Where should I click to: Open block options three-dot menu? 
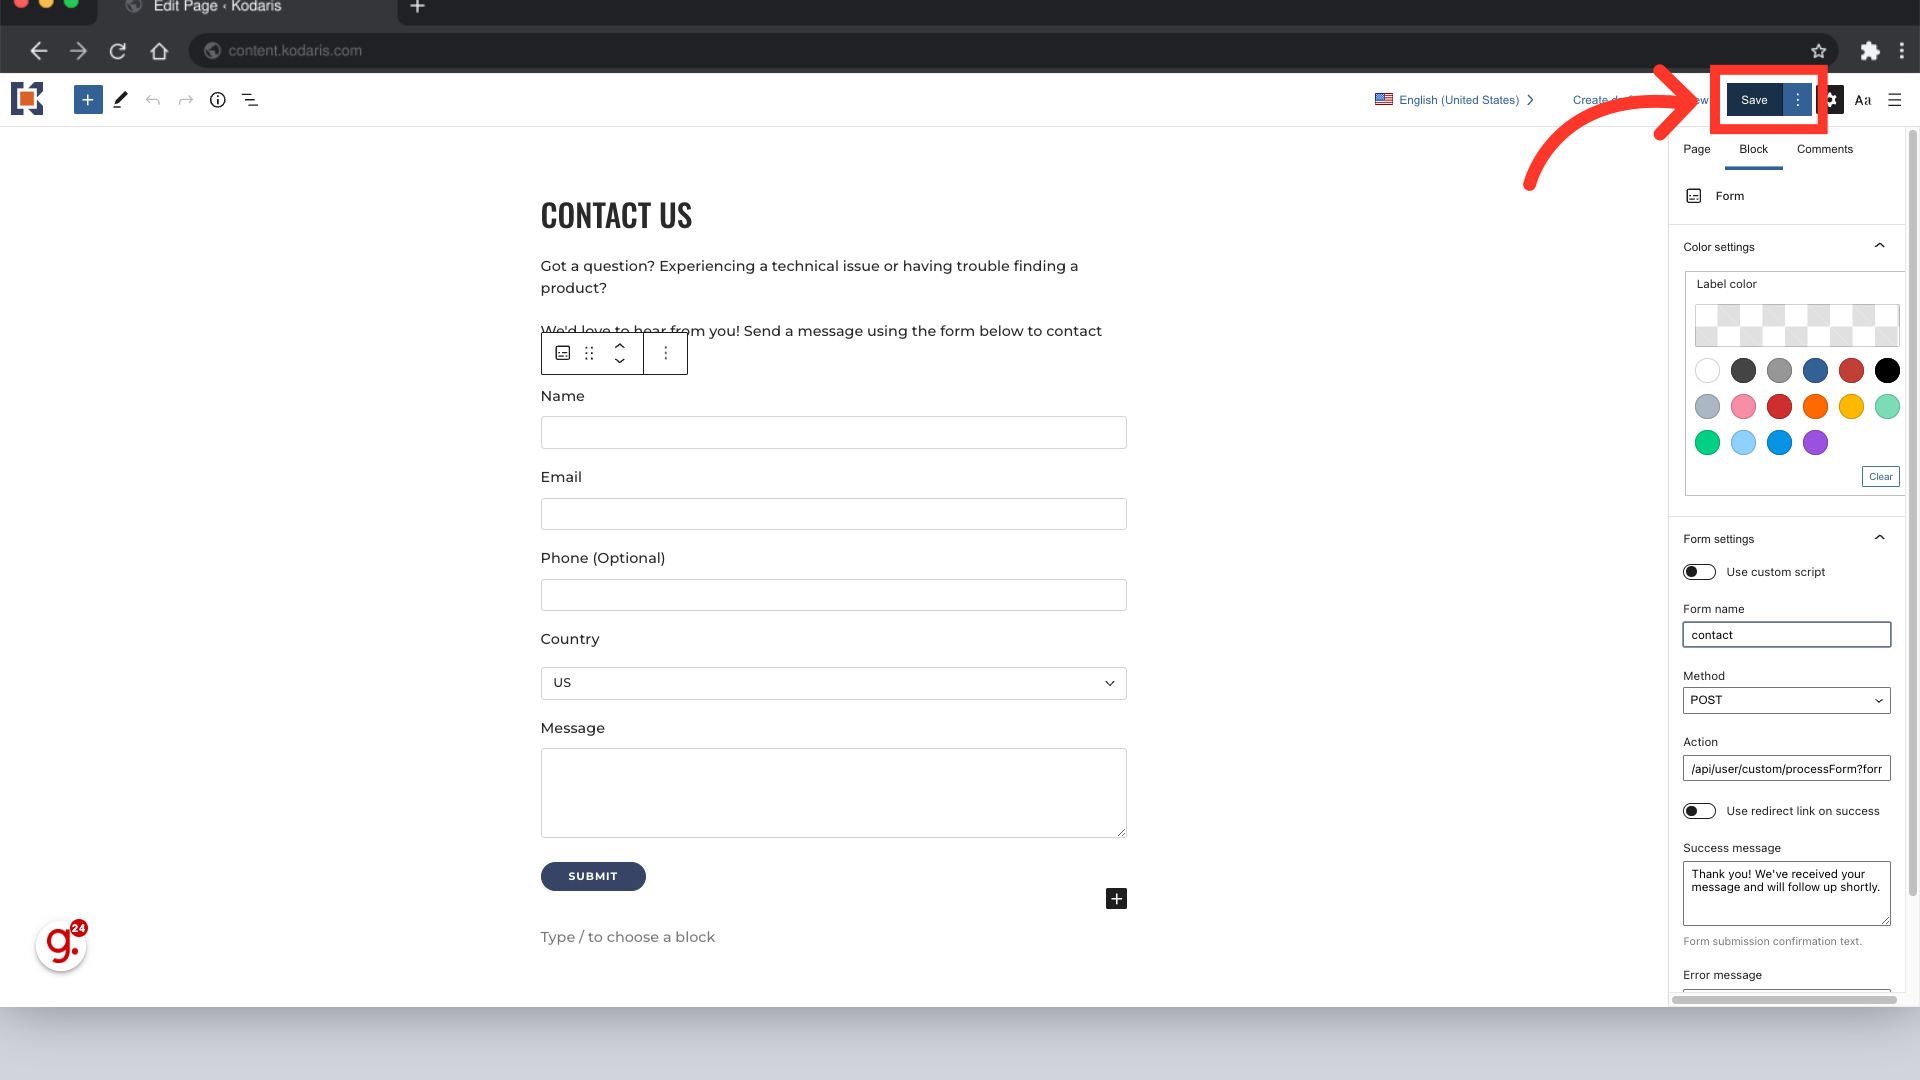pos(666,354)
